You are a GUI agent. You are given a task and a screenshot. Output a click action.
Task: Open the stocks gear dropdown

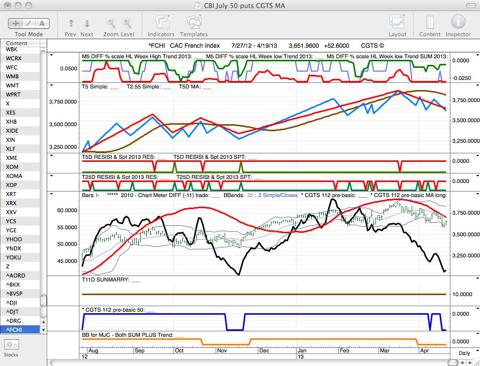(12, 344)
